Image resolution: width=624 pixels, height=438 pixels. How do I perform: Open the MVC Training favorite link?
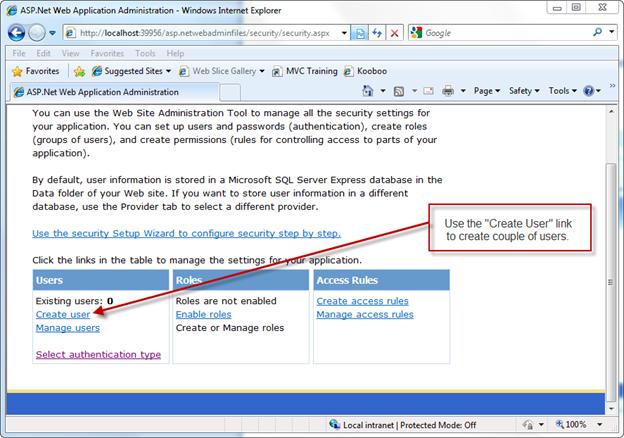pos(305,71)
